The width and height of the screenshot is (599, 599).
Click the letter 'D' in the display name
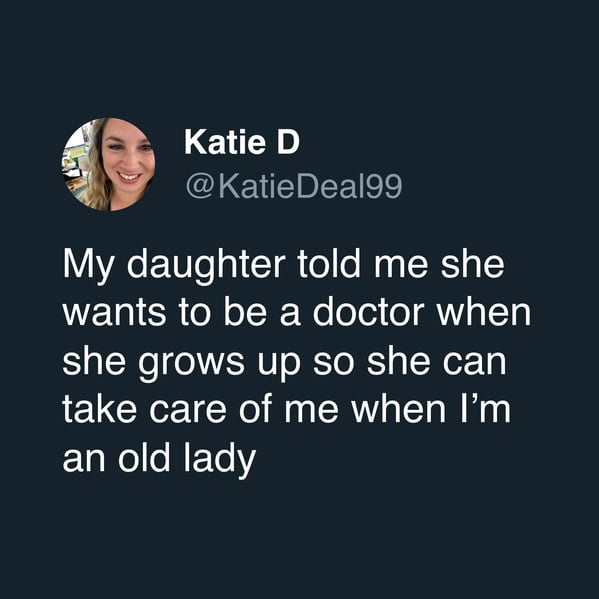pos(288,142)
